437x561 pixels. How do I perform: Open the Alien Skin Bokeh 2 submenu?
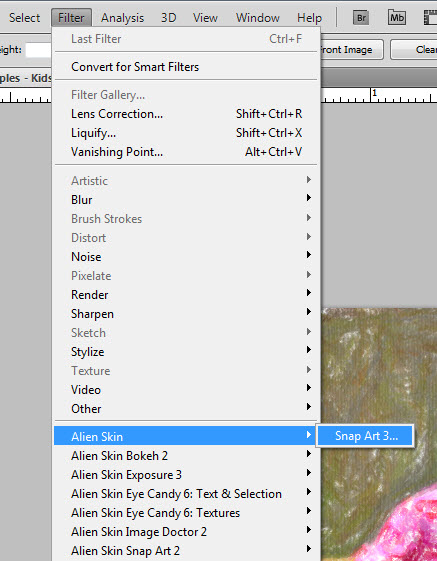pyautogui.click(x=186, y=456)
